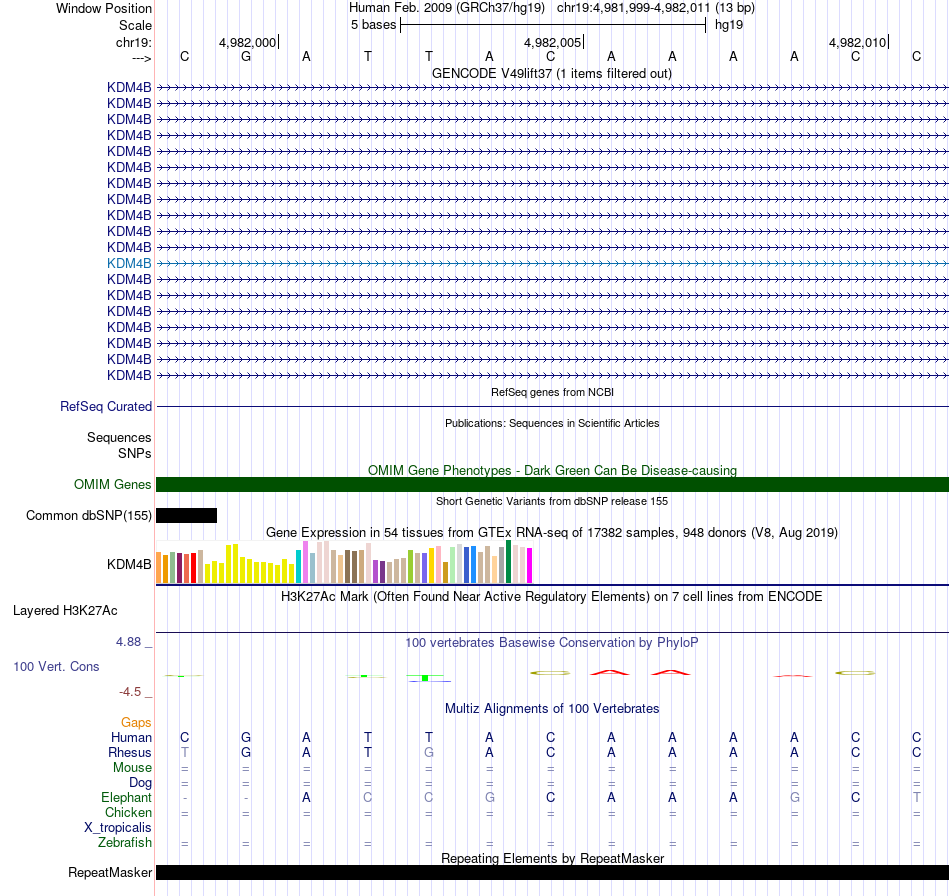Click the Chicken species label
Screen dimensions: 950x896
[128, 812]
